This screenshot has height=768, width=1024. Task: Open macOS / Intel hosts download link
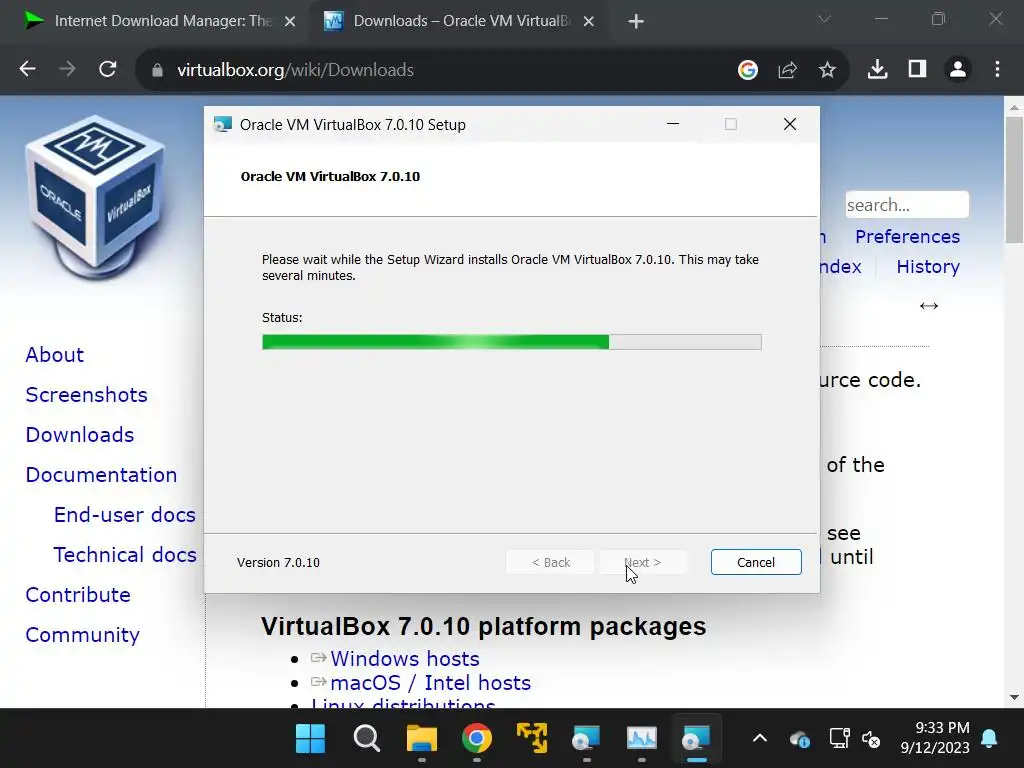(x=430, y=682)
